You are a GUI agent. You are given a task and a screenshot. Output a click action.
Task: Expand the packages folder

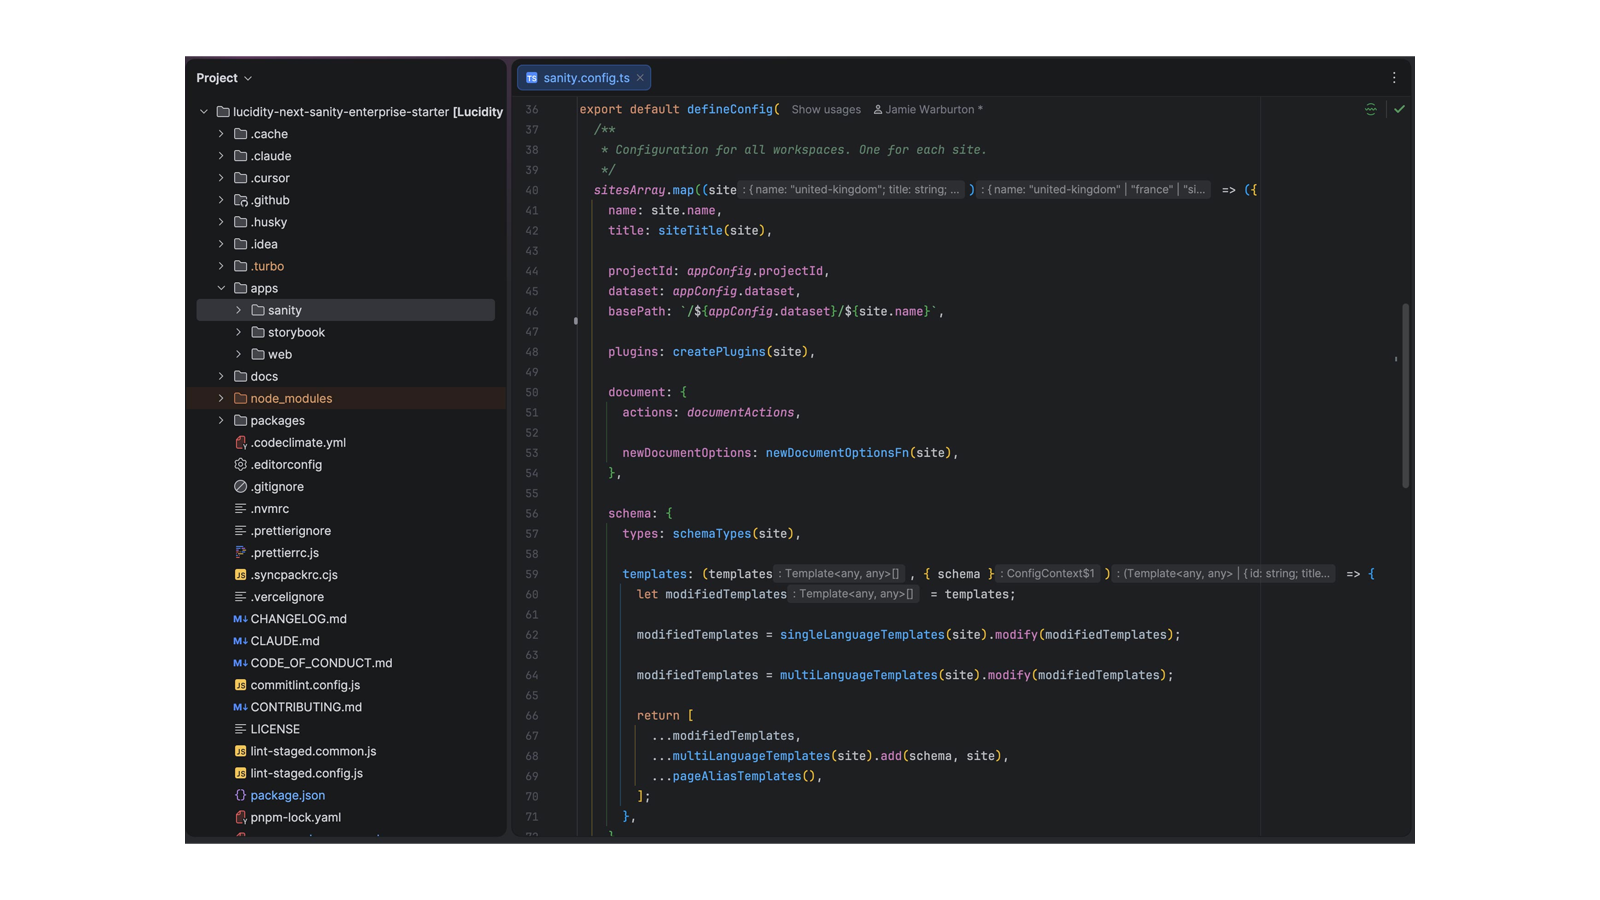pos(221,420)
